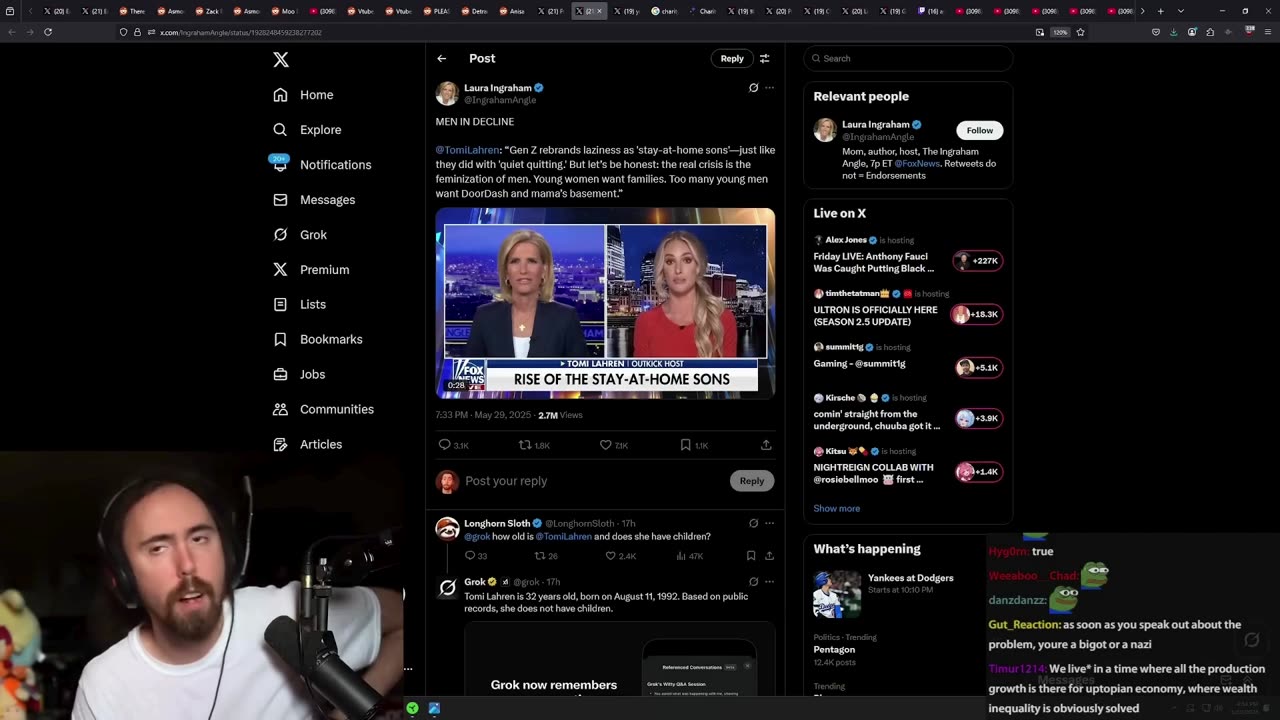Click the Post your reply field
Image resolution: width=1280 pixels, height=720 pixels.
coord(590,481)
